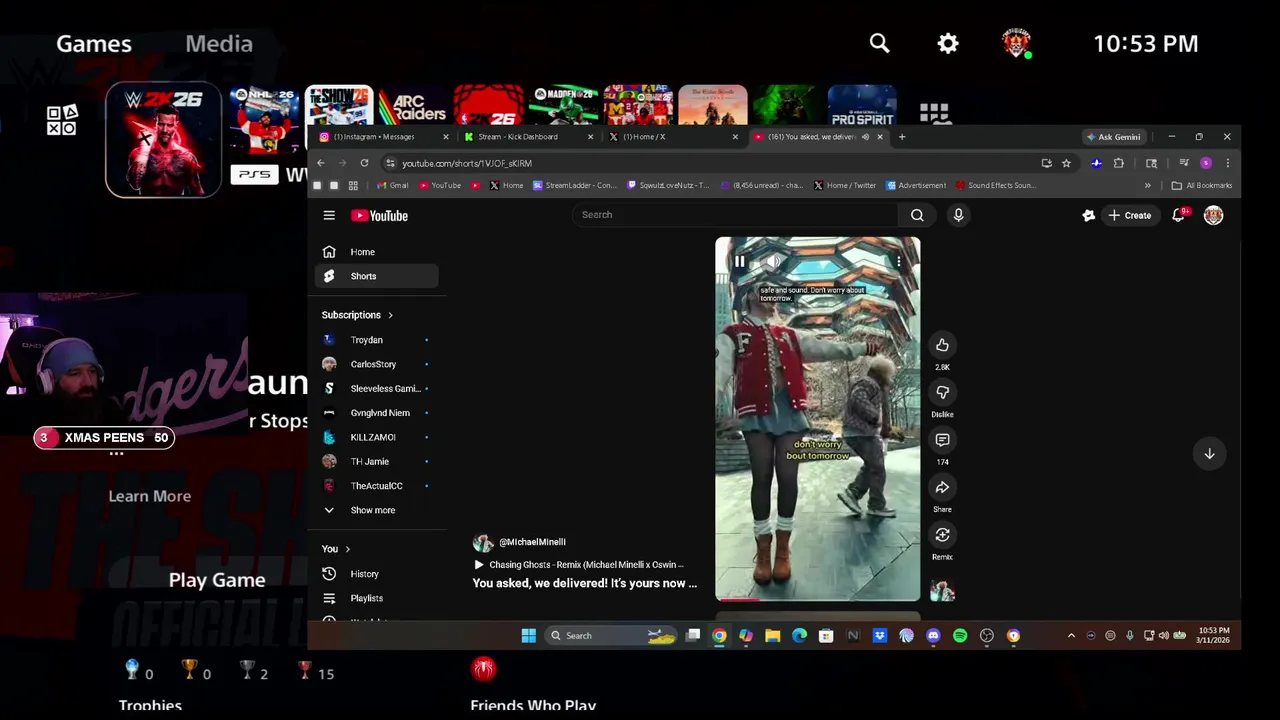Open TheActualCC subscription channel
The width and height of the screenshot is (1280, 720).
pos(376,486)
